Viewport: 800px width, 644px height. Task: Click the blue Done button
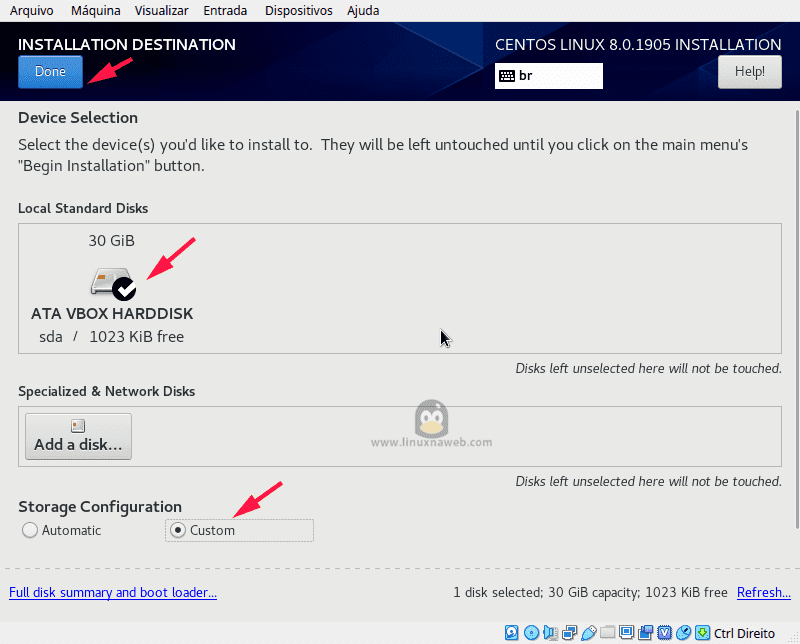[x=51, y=71]
